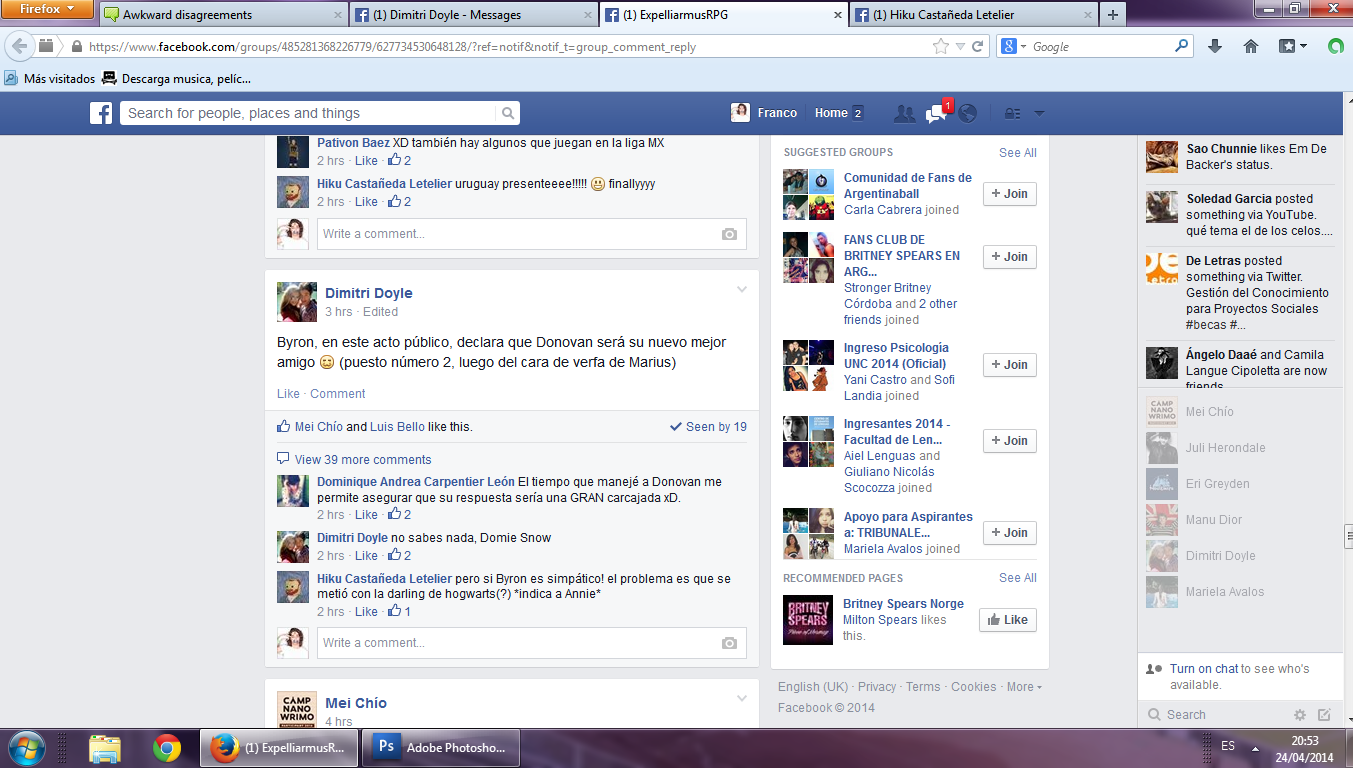Click the new message compose icon in chat

(x=1324, y=715)
